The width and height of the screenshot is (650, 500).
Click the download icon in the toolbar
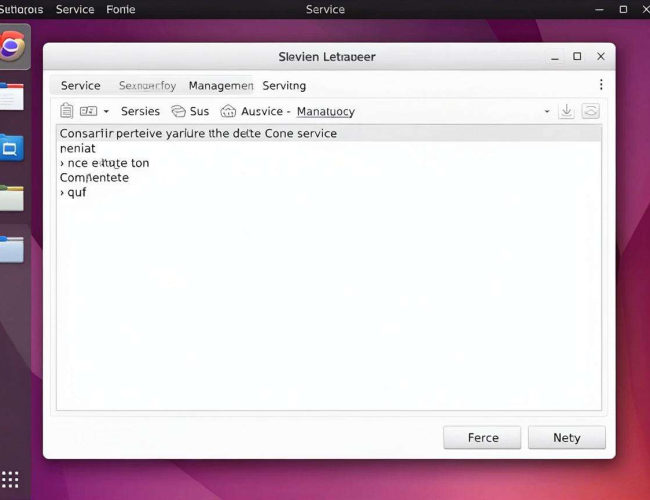tap(566, 111)
